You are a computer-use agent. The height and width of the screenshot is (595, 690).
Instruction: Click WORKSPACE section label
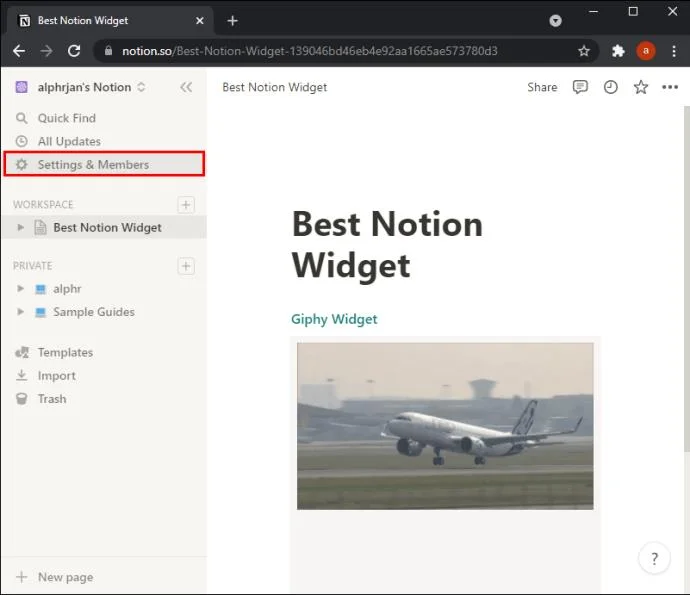click(43, 205)
